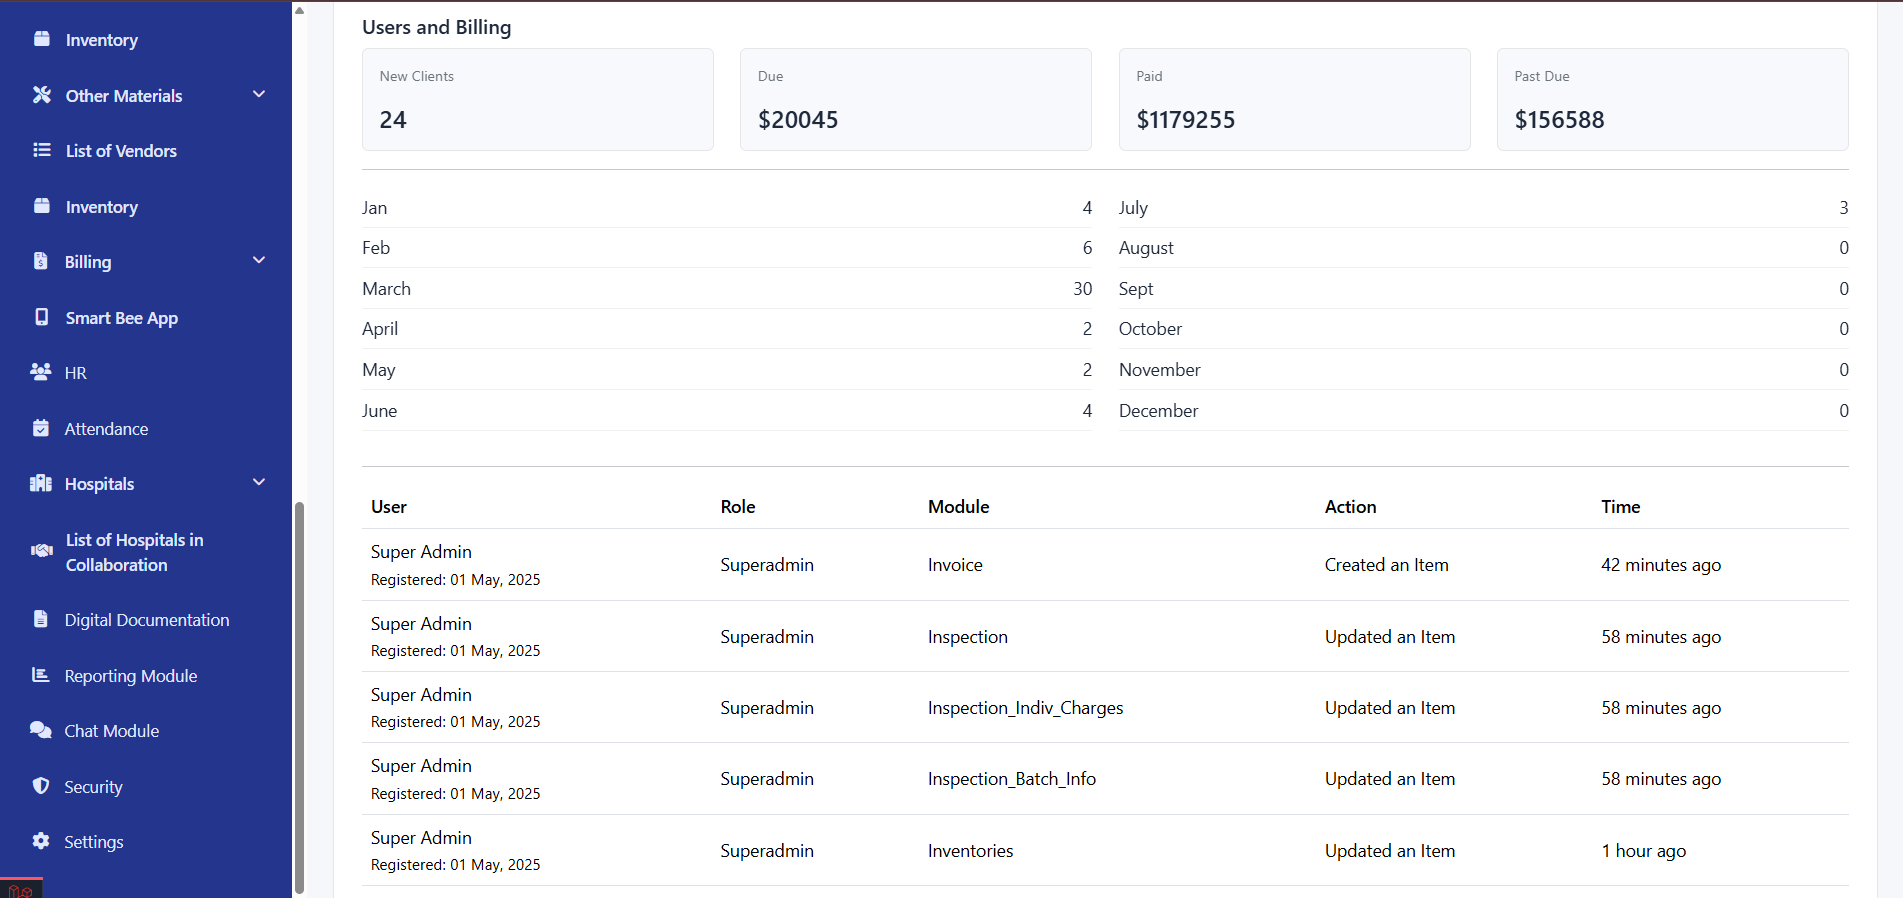Click the handshake icon for hospital collaboration
The image size is (1903, 898).
click(41, 551)
